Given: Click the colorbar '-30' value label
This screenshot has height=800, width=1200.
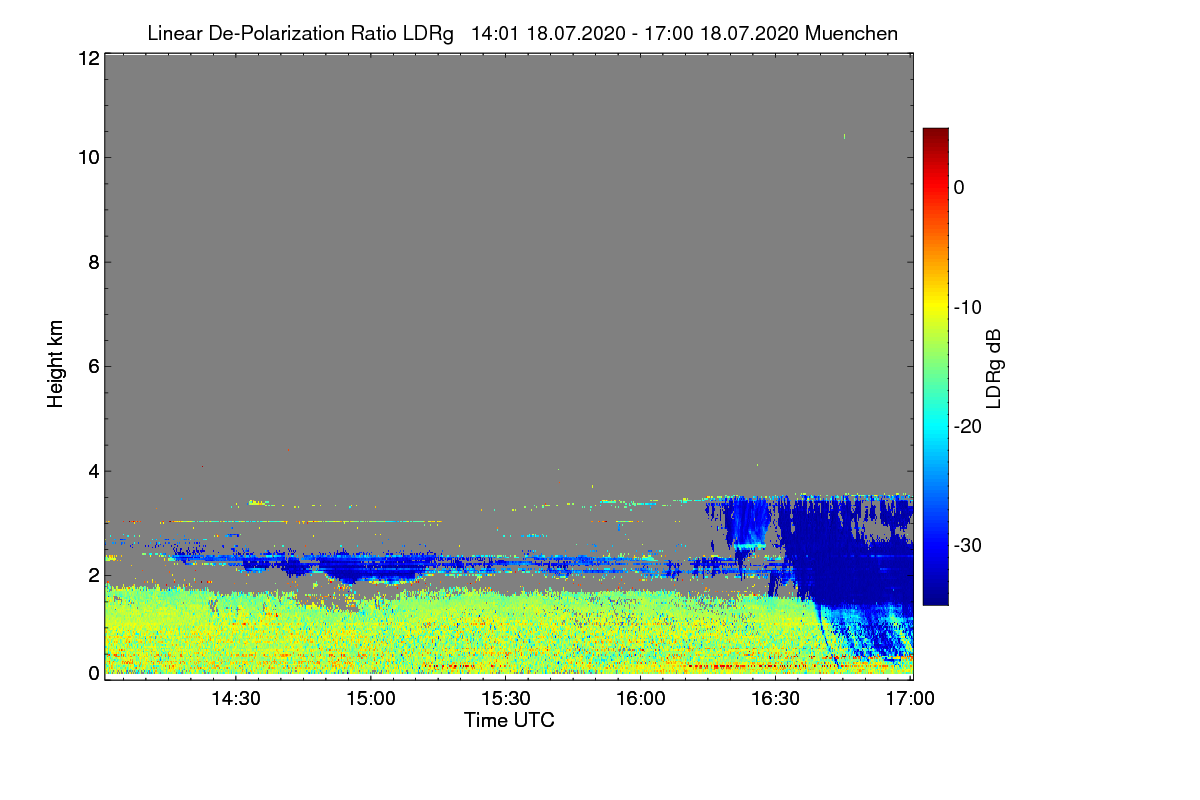Looking at the screenshot, I should click(x=969, y=545).
